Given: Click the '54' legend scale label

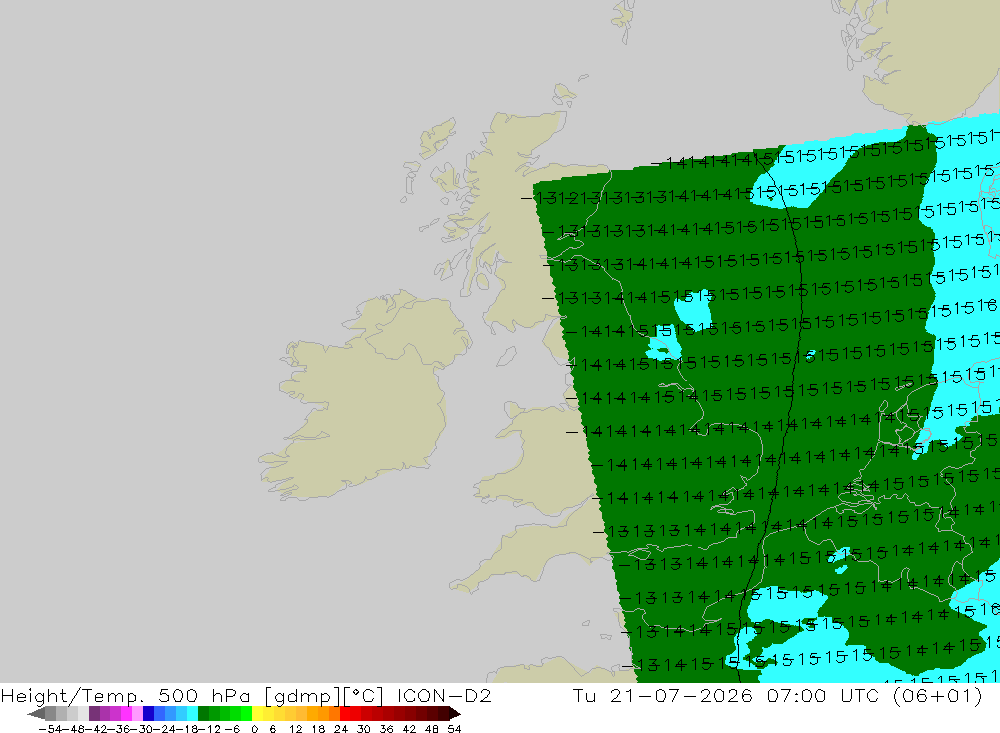Looking at the screenshot, I should coord(454,729).
